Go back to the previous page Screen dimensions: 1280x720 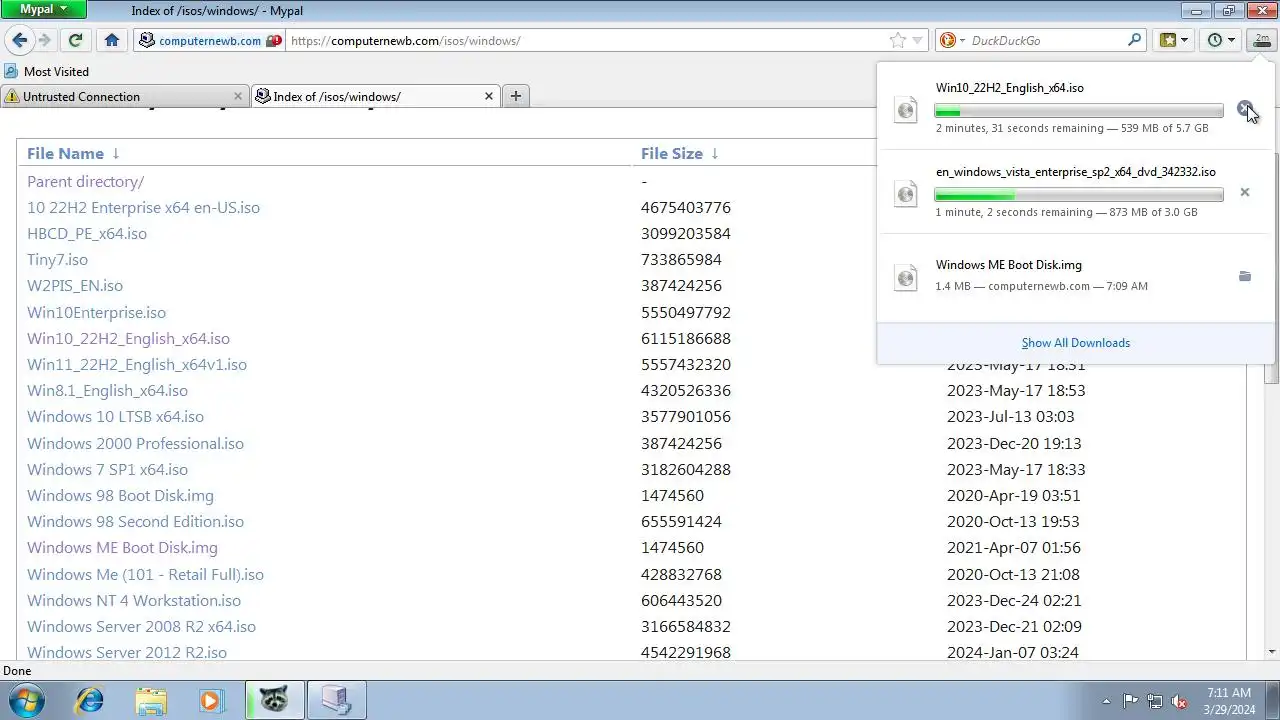pos(19,40)
